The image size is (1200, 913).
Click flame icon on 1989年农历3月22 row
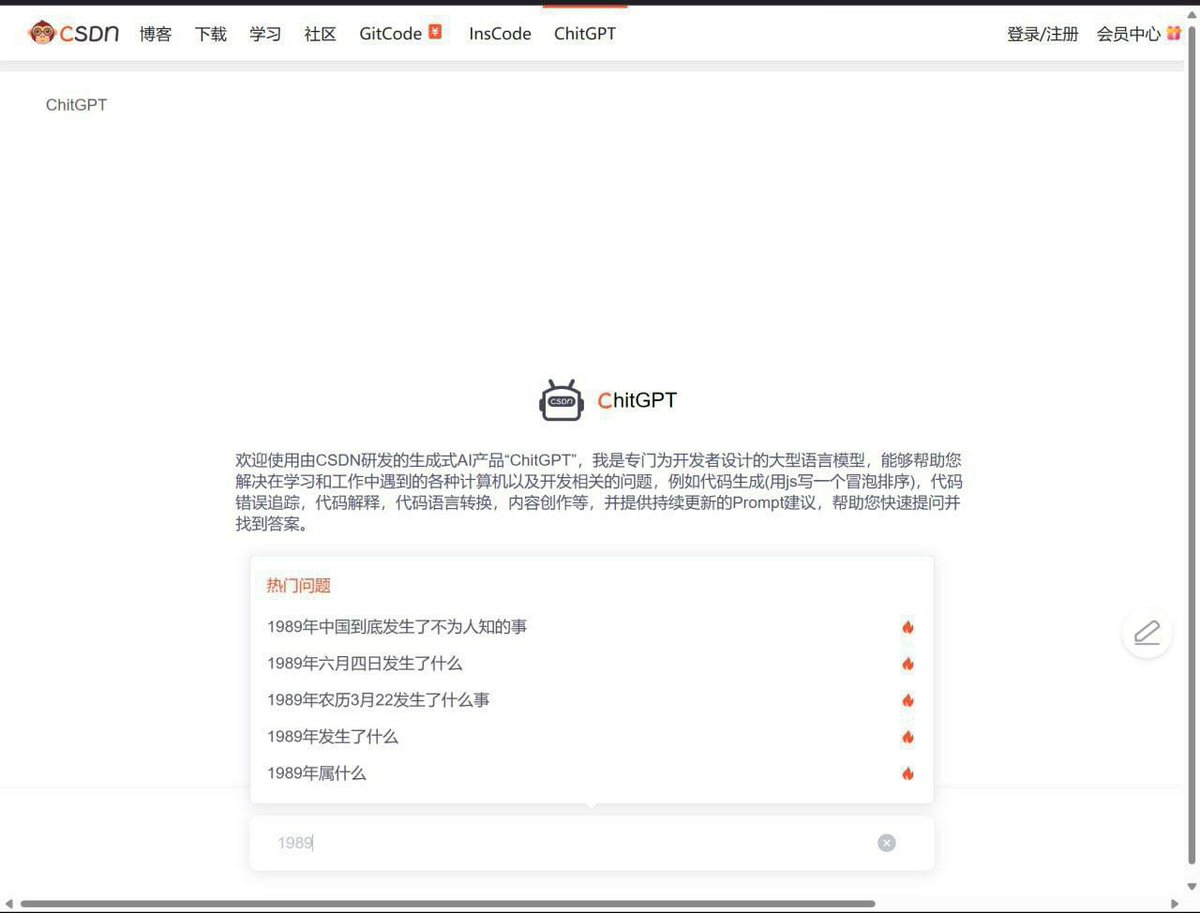(x=908, y=700)
